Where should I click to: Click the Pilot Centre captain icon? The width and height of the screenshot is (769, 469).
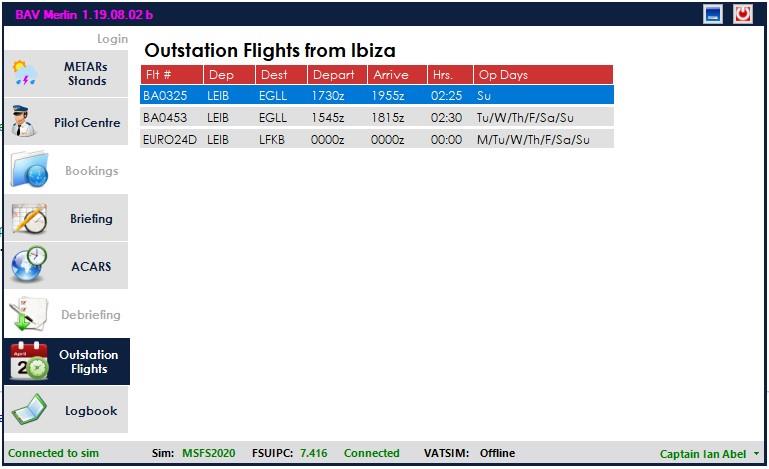24,121
